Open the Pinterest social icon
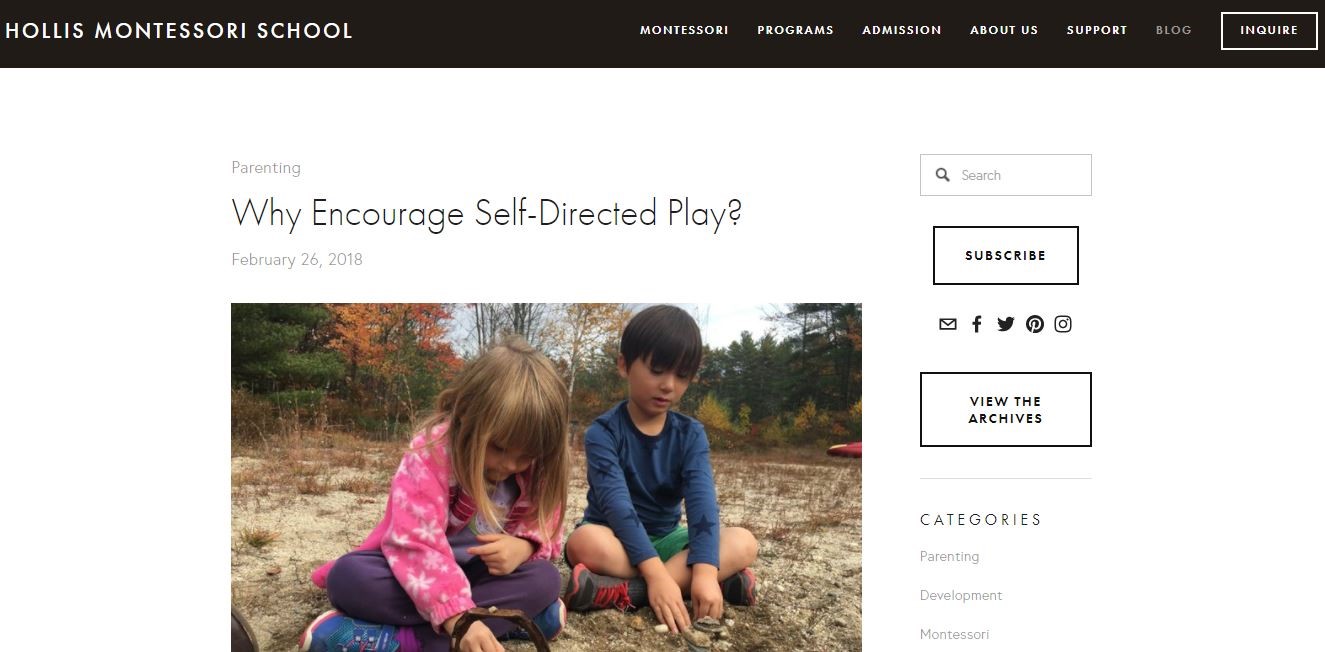The height and width of the screenshot is (652, 1325). coord(1035,324)
